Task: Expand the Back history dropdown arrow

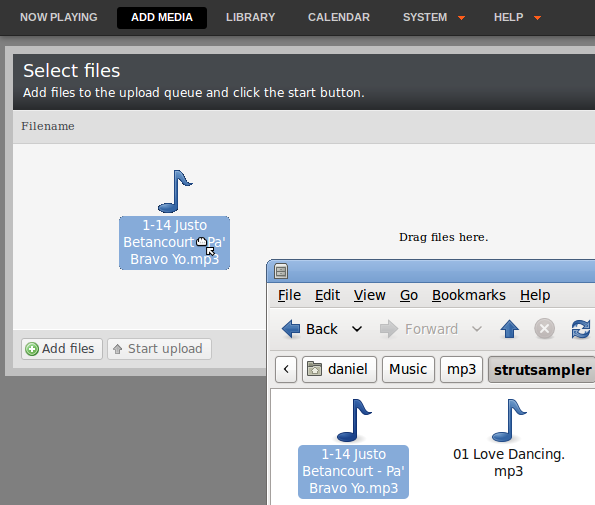Action: point(357,329)
